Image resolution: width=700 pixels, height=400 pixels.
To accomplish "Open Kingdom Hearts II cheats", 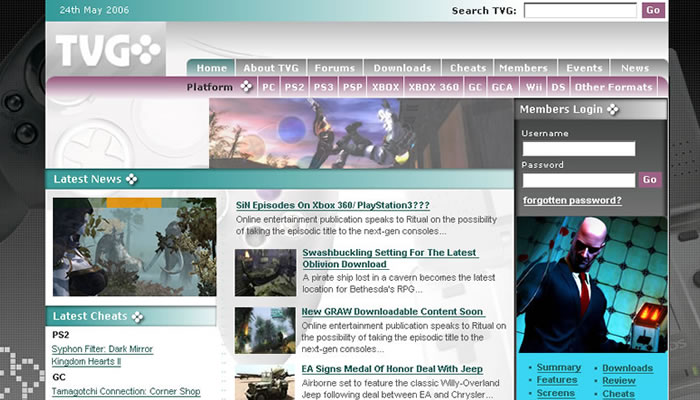I will [86, 362].
